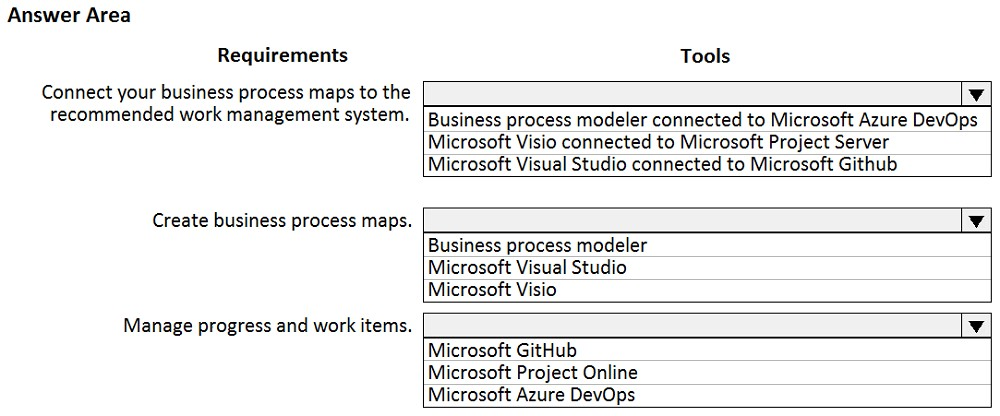Open the first Tools dropdown arrow

(975, 94)
